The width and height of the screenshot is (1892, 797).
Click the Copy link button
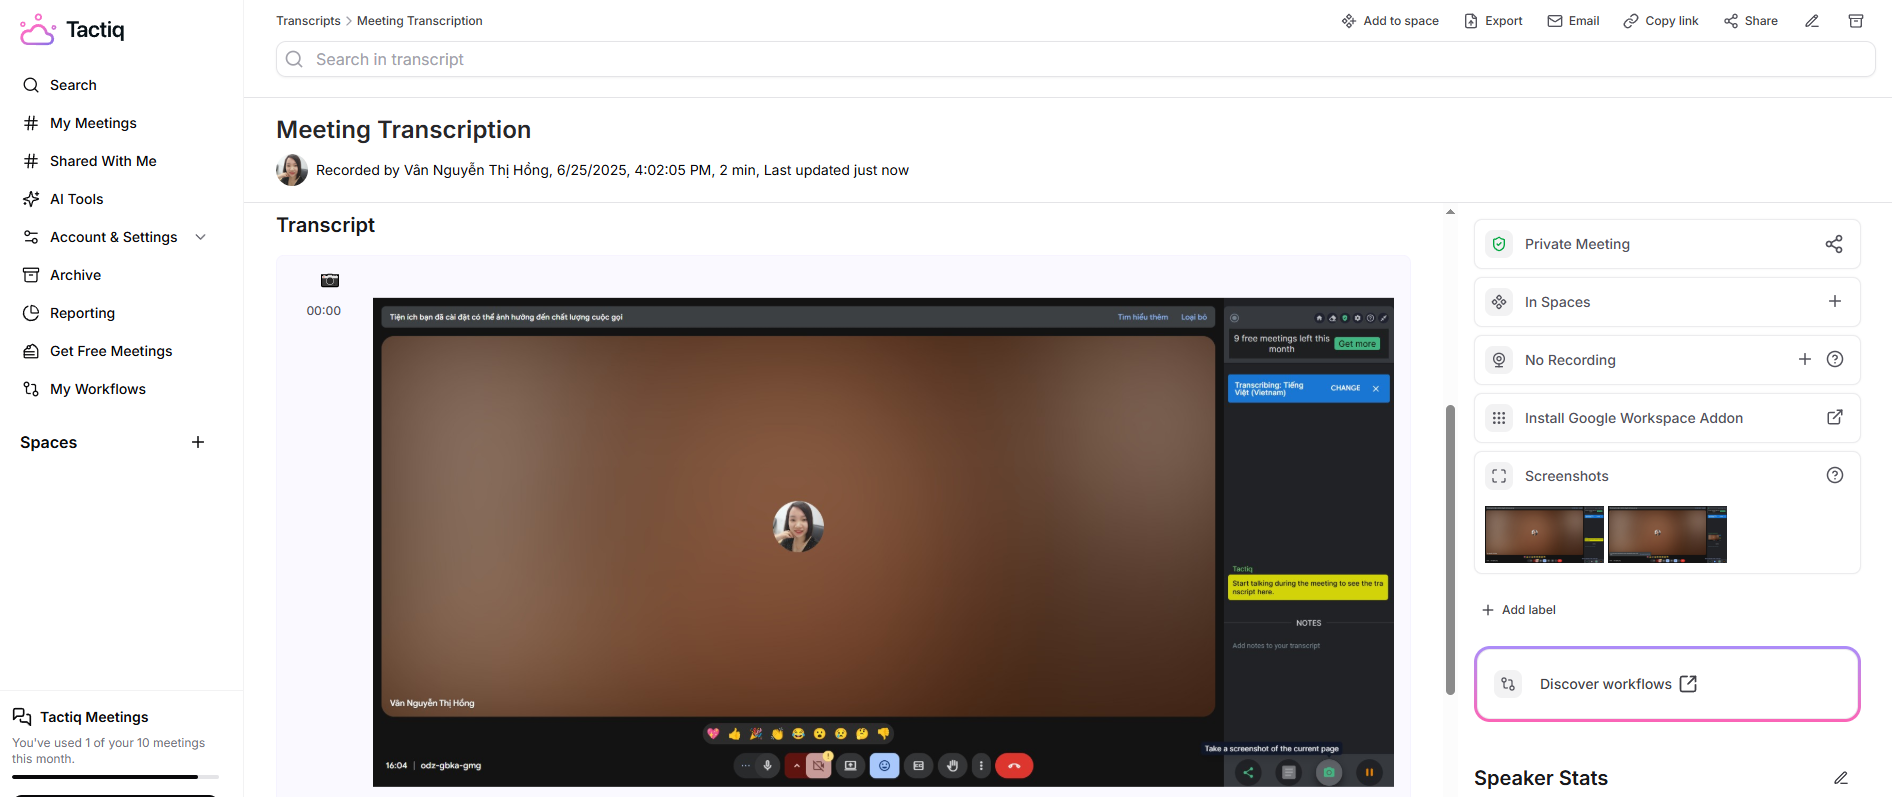tap(1660, 21)
